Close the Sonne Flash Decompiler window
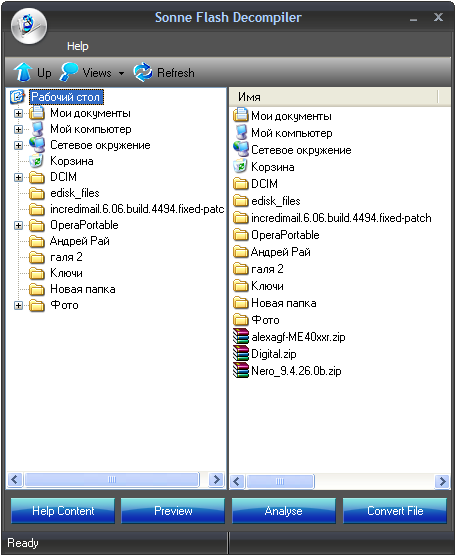The height and width of the screenshot is (556, 456). (x=438, y=17)
